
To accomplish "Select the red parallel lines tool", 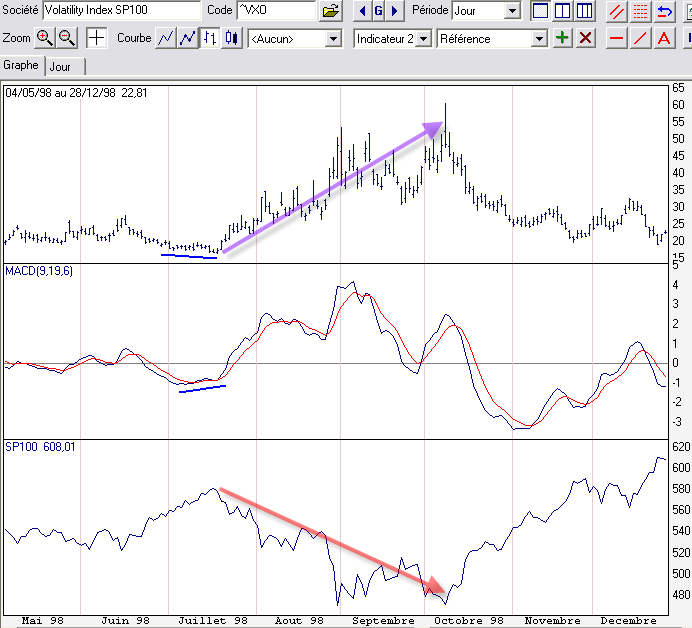I will point(617,11).
